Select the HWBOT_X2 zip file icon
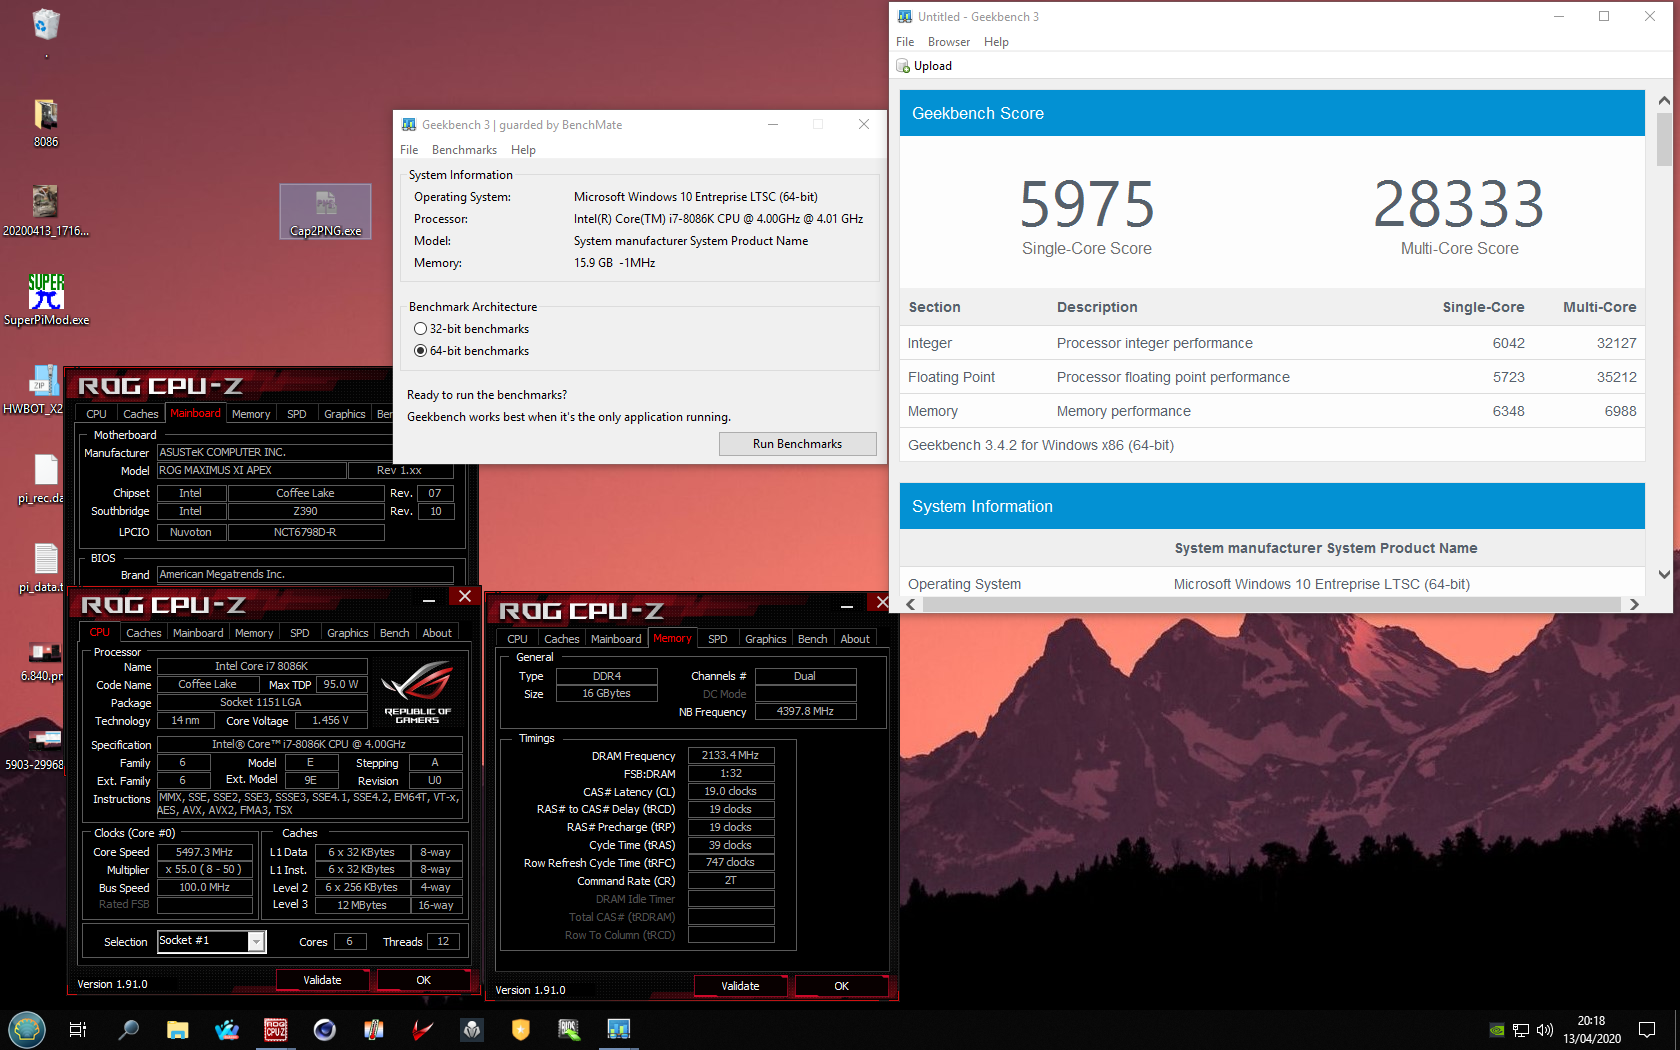This screenshot has height=1050, width=1680. coord(33,390)
